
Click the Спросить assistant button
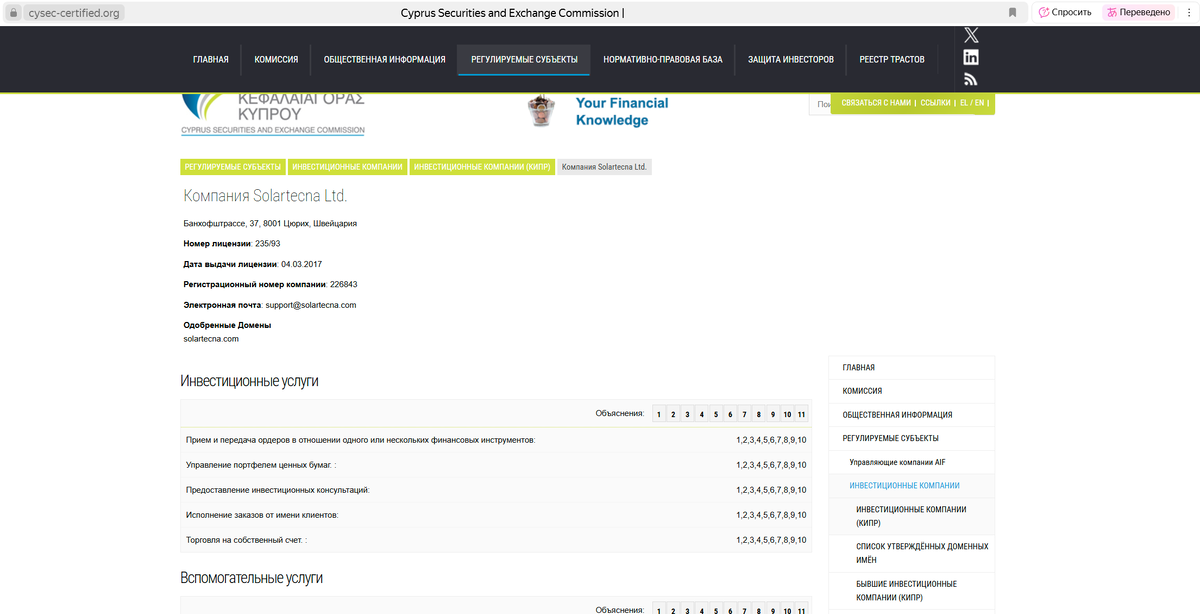(1065, 12)
